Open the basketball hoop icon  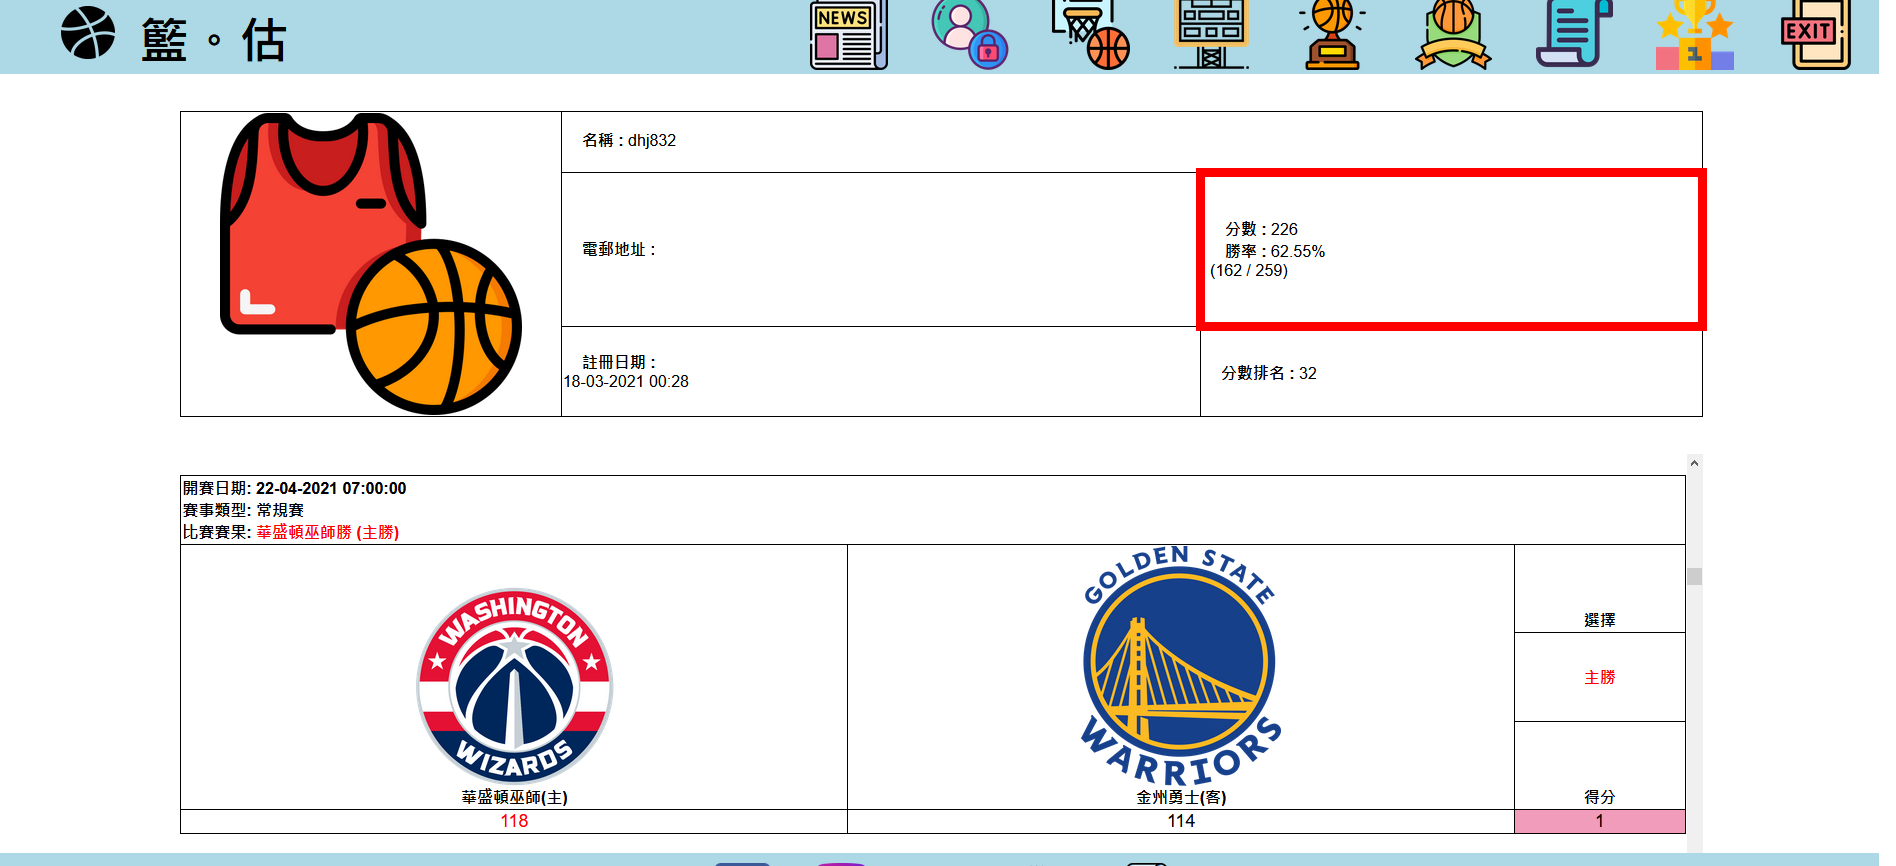pos(1090,36)
